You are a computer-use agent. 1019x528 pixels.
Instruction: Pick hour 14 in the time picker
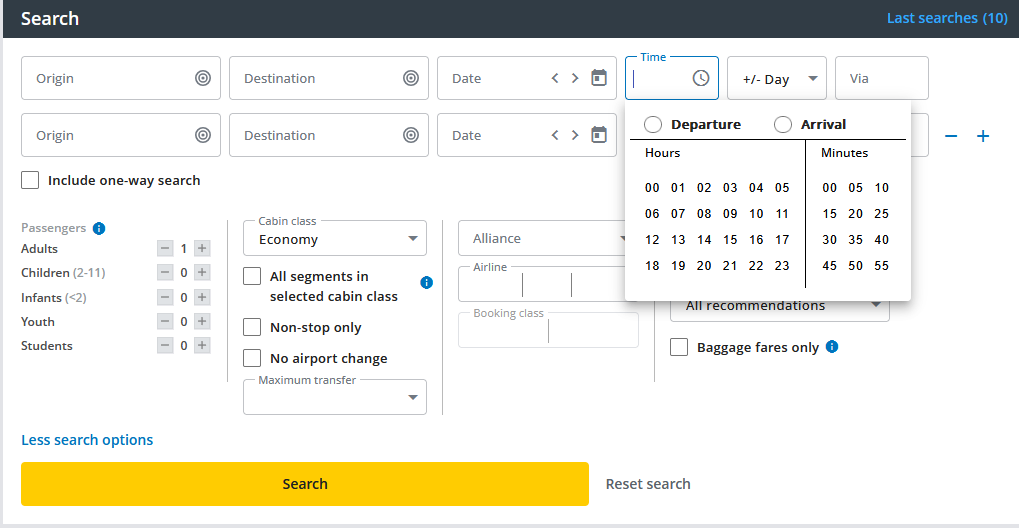point(704,240)
